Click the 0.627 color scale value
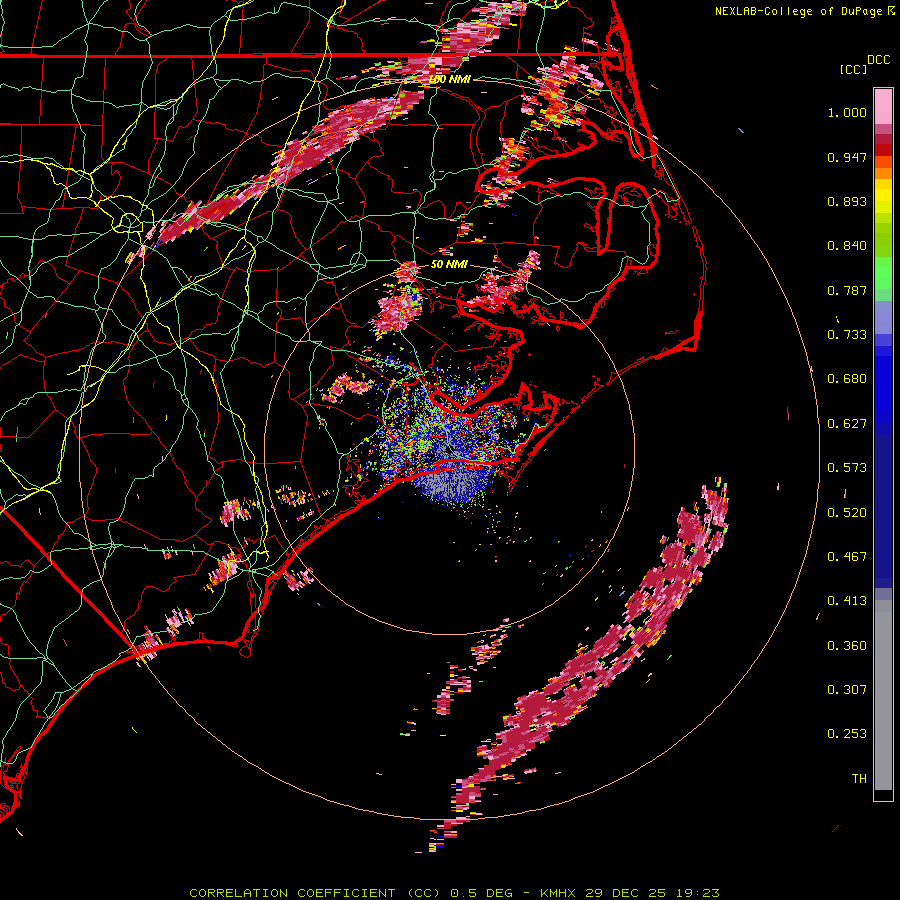Screen dimensions: 900x900 point(847,424)
